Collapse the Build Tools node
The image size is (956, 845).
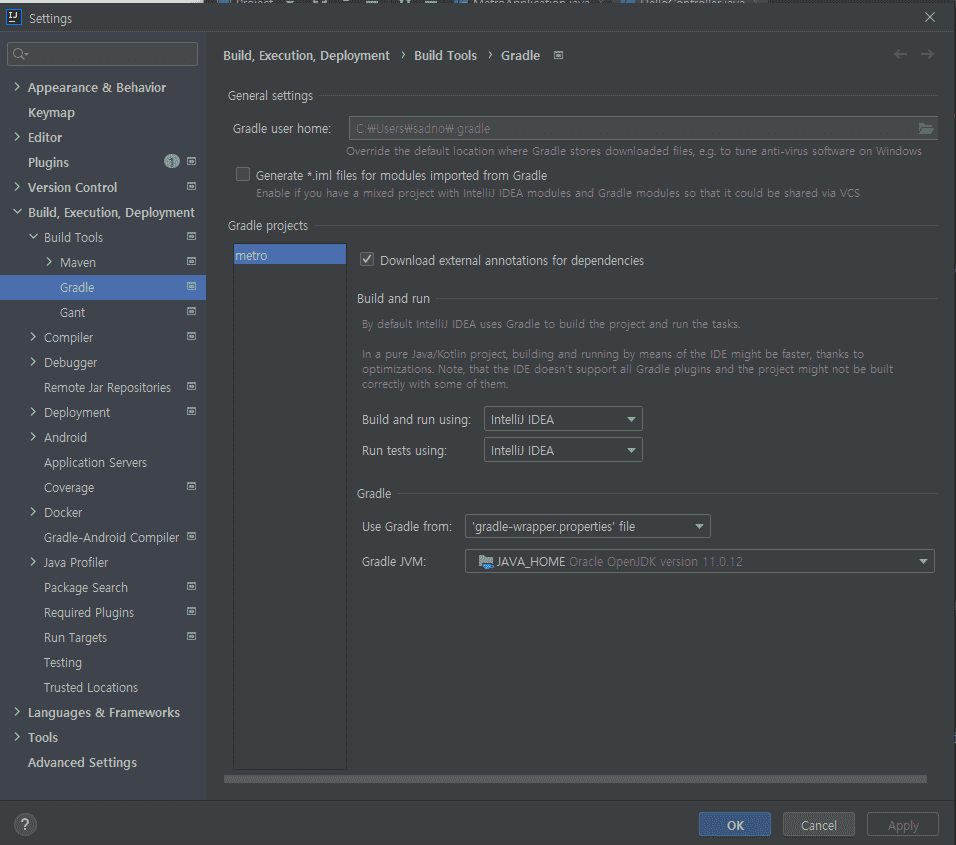tap(34, 237)
